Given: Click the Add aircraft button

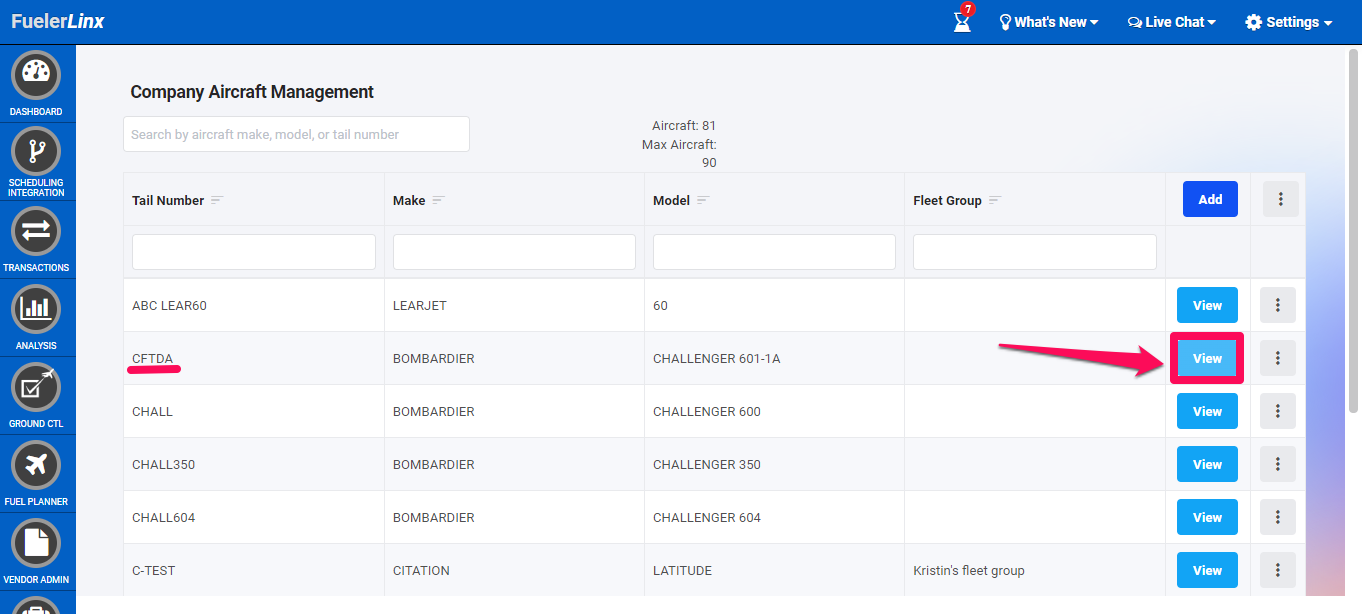Looking at the screenshot, I should tap(1210, 199).
